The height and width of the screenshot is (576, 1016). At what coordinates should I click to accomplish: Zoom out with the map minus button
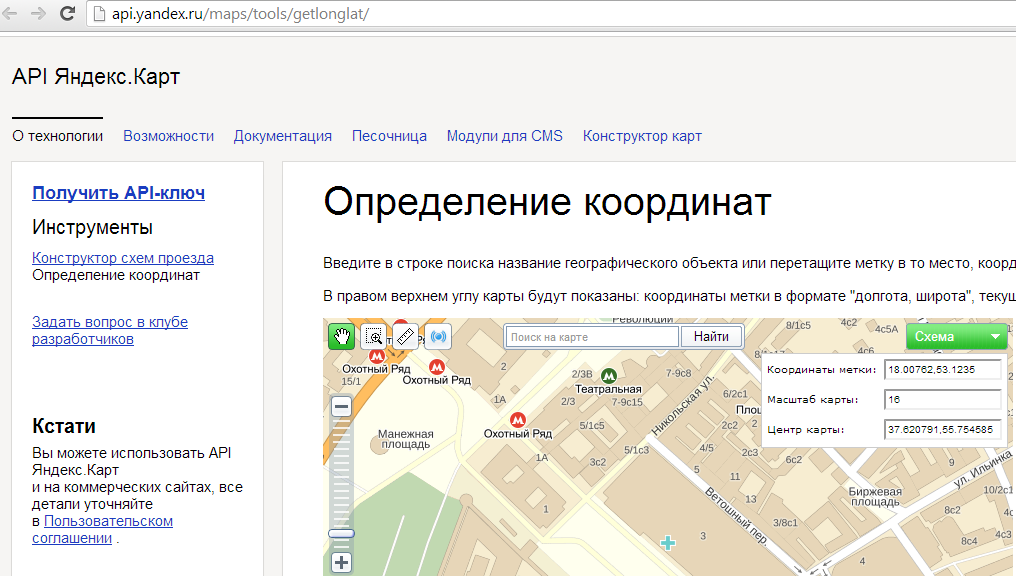pyautogui.click(x=341, y=406)
